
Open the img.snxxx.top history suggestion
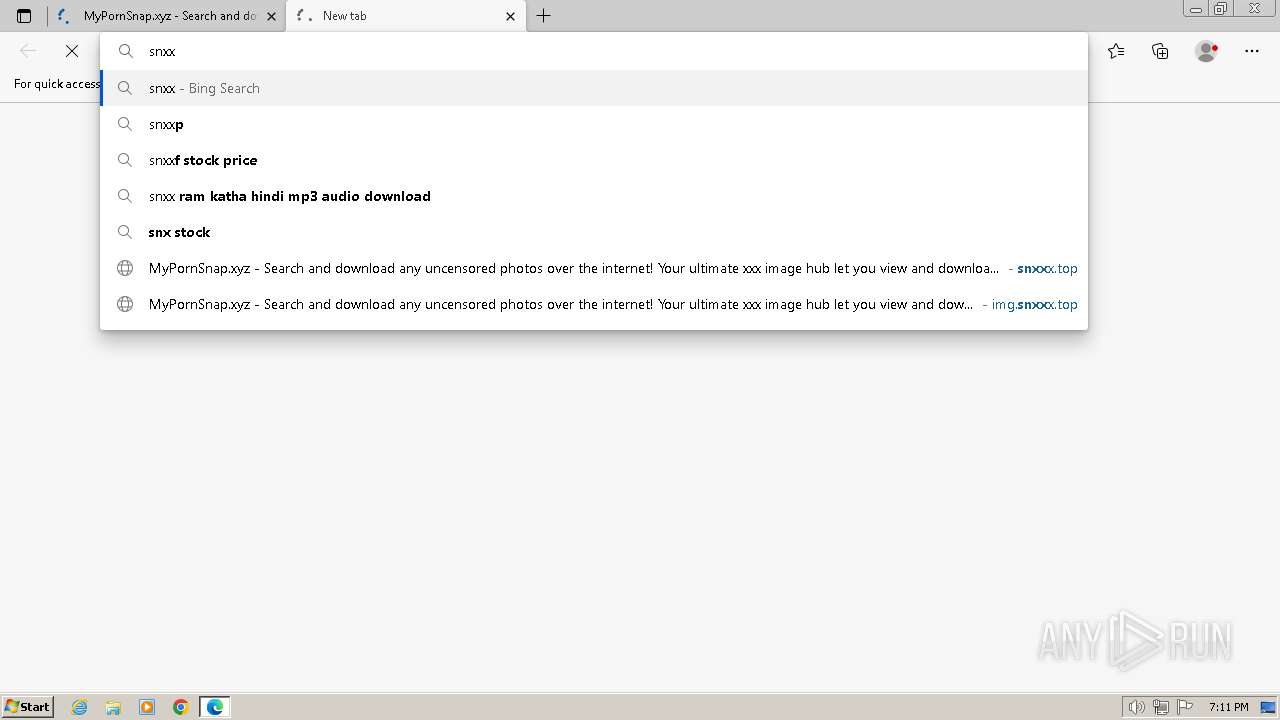(594, 304)
